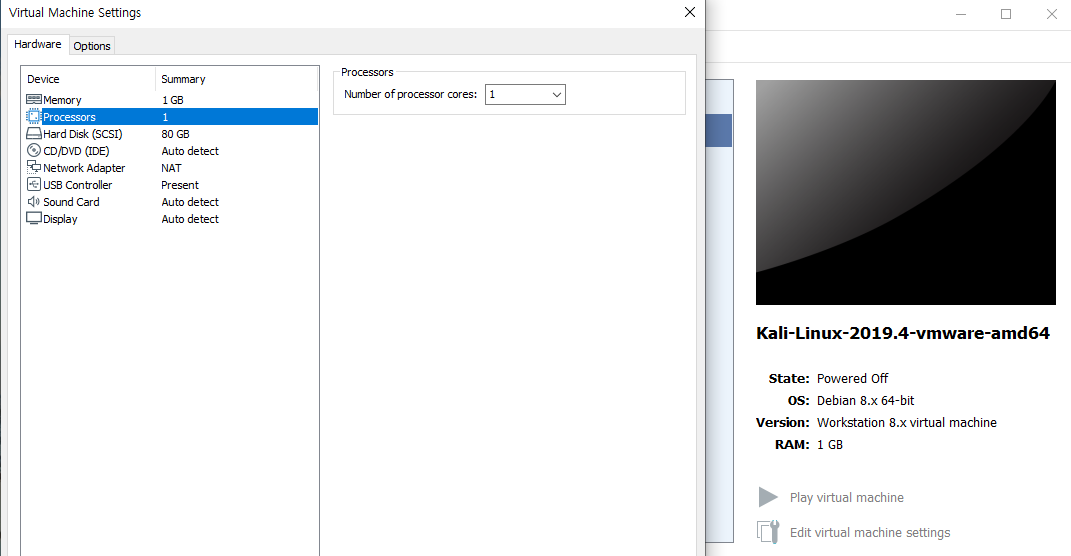
Task: Select the Sound Card row label
Action: point(71,202)
